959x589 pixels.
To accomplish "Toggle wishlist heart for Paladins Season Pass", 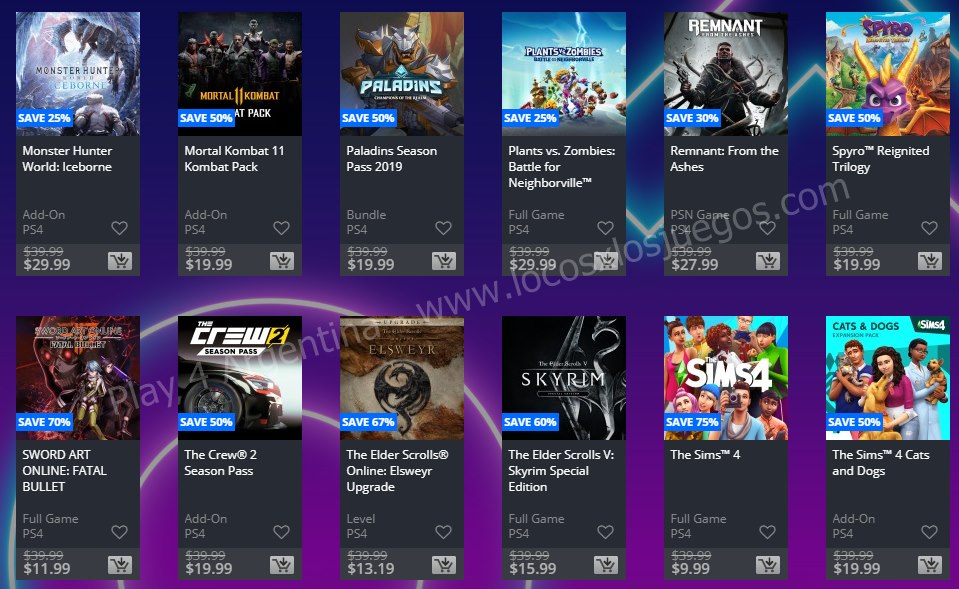I will (x=443, y=228).
